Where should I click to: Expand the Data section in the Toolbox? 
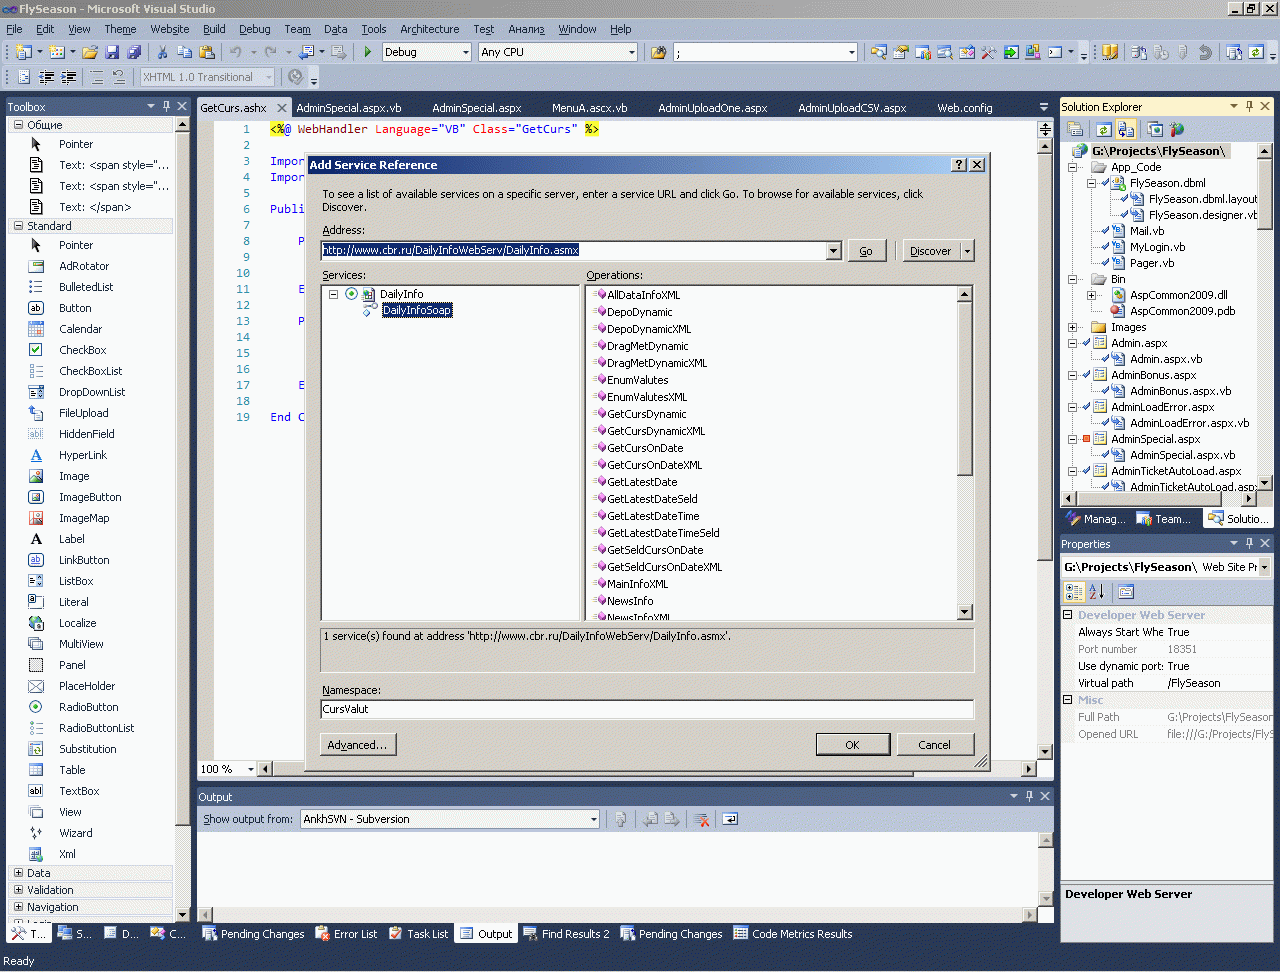click(18, 873)
